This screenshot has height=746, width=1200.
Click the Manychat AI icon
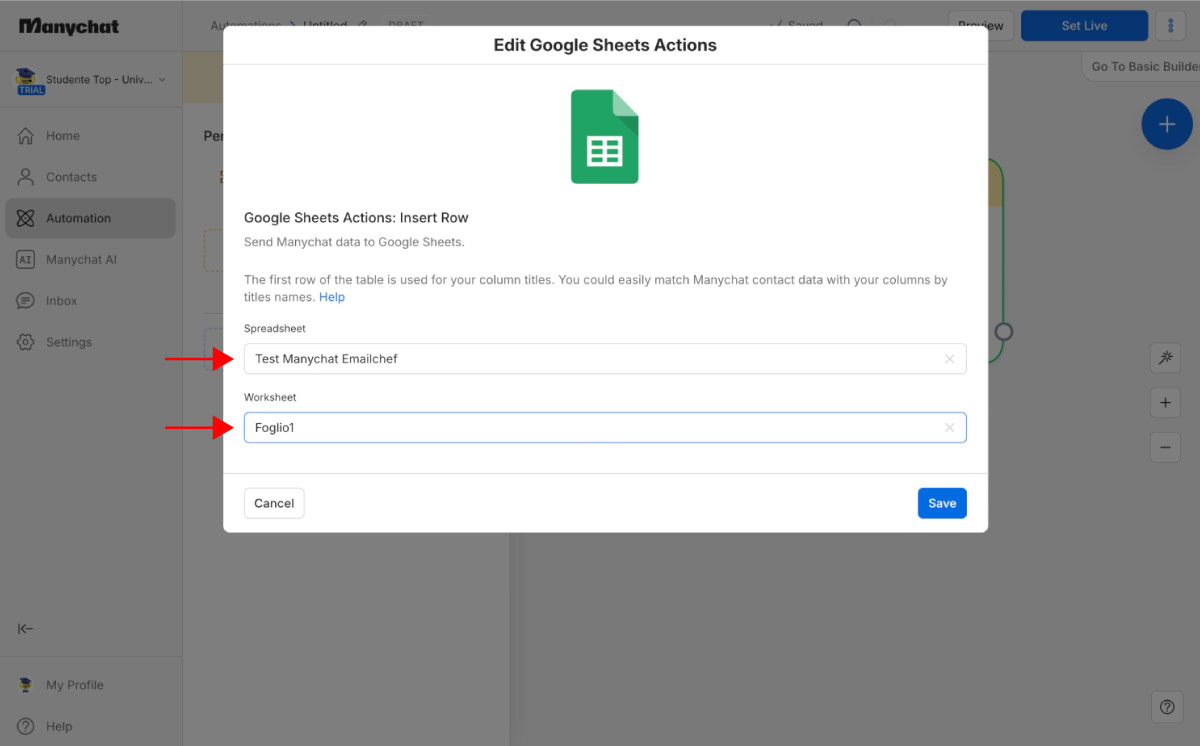click(26, 259)
